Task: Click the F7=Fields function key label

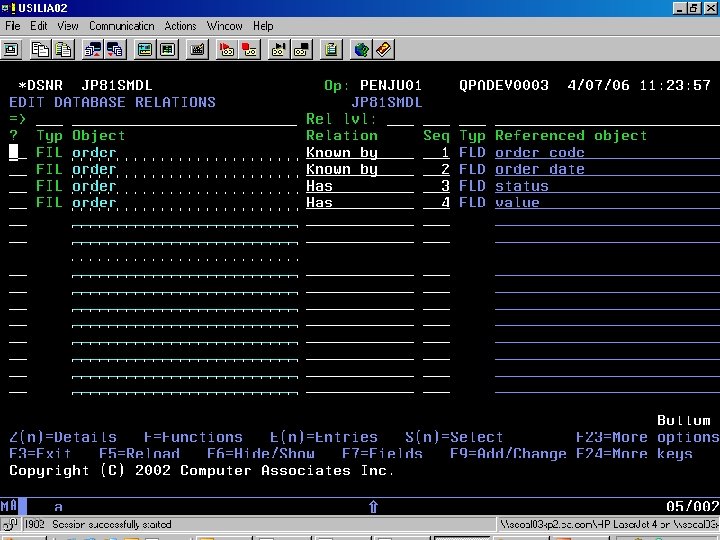Action: [x=382, y=453]
